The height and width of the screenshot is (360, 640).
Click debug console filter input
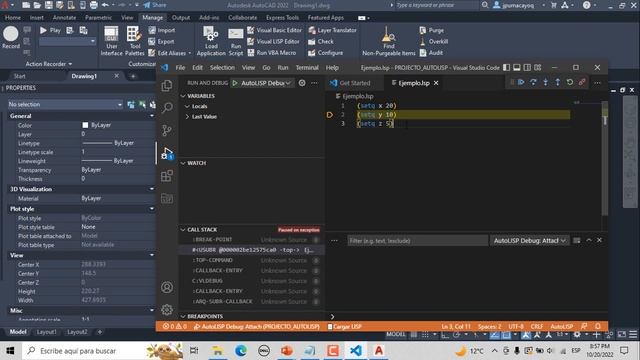pyautogui.click(x=417, y=241)
